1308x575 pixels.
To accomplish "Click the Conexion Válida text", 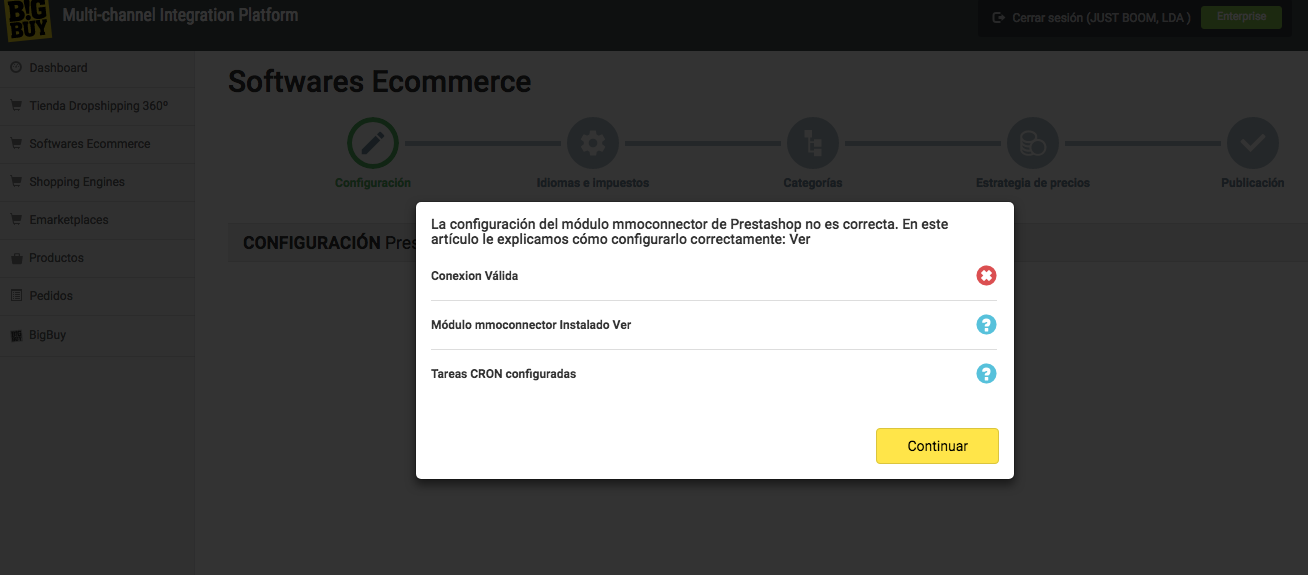I will (475, 275).
